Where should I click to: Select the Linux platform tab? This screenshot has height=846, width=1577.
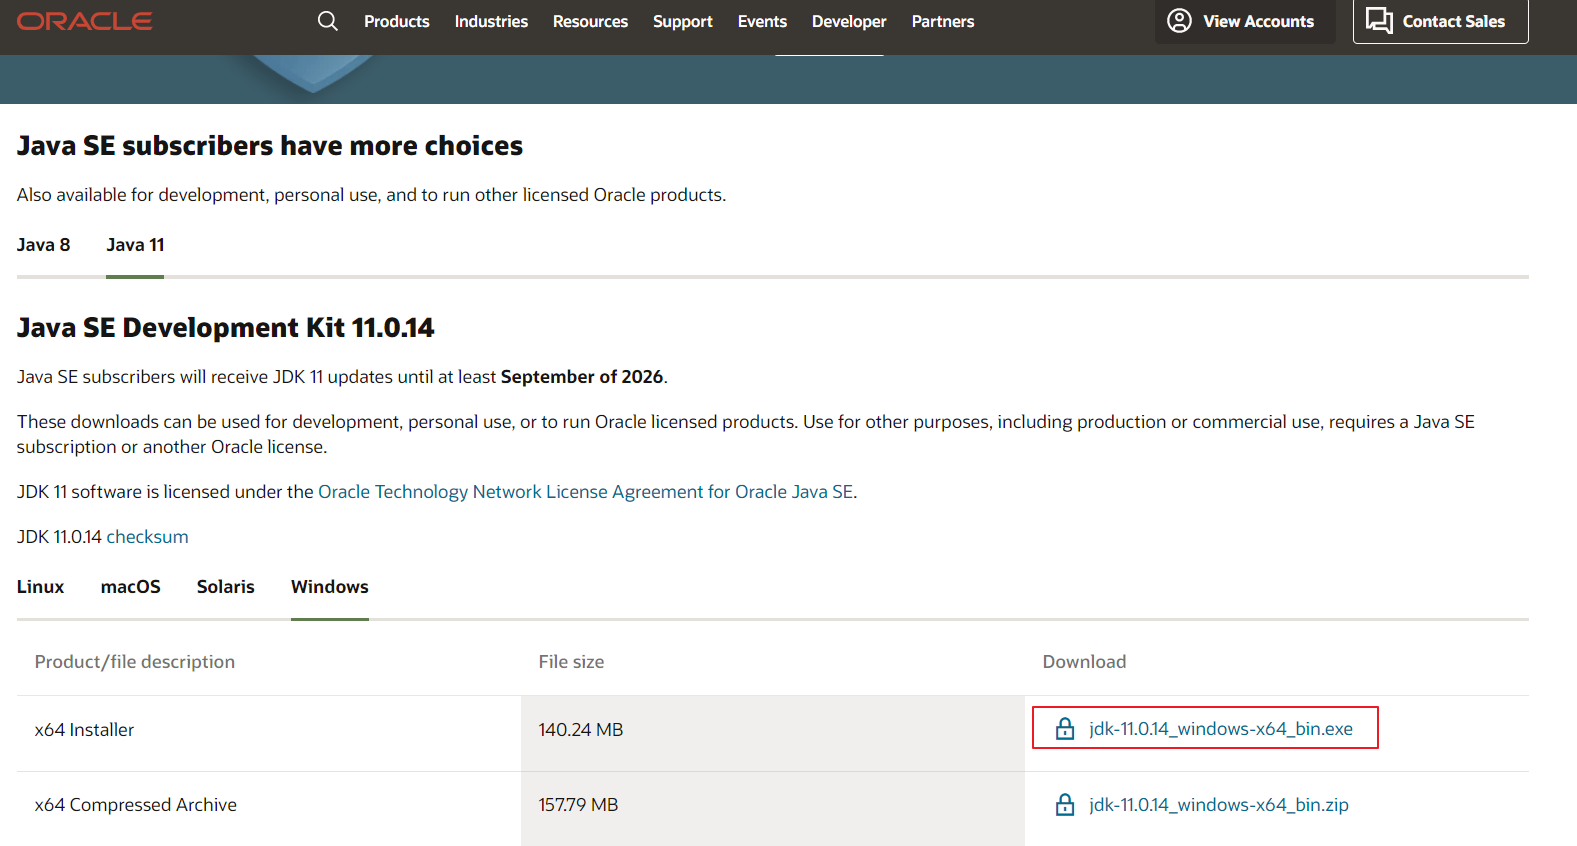point(40,587)
